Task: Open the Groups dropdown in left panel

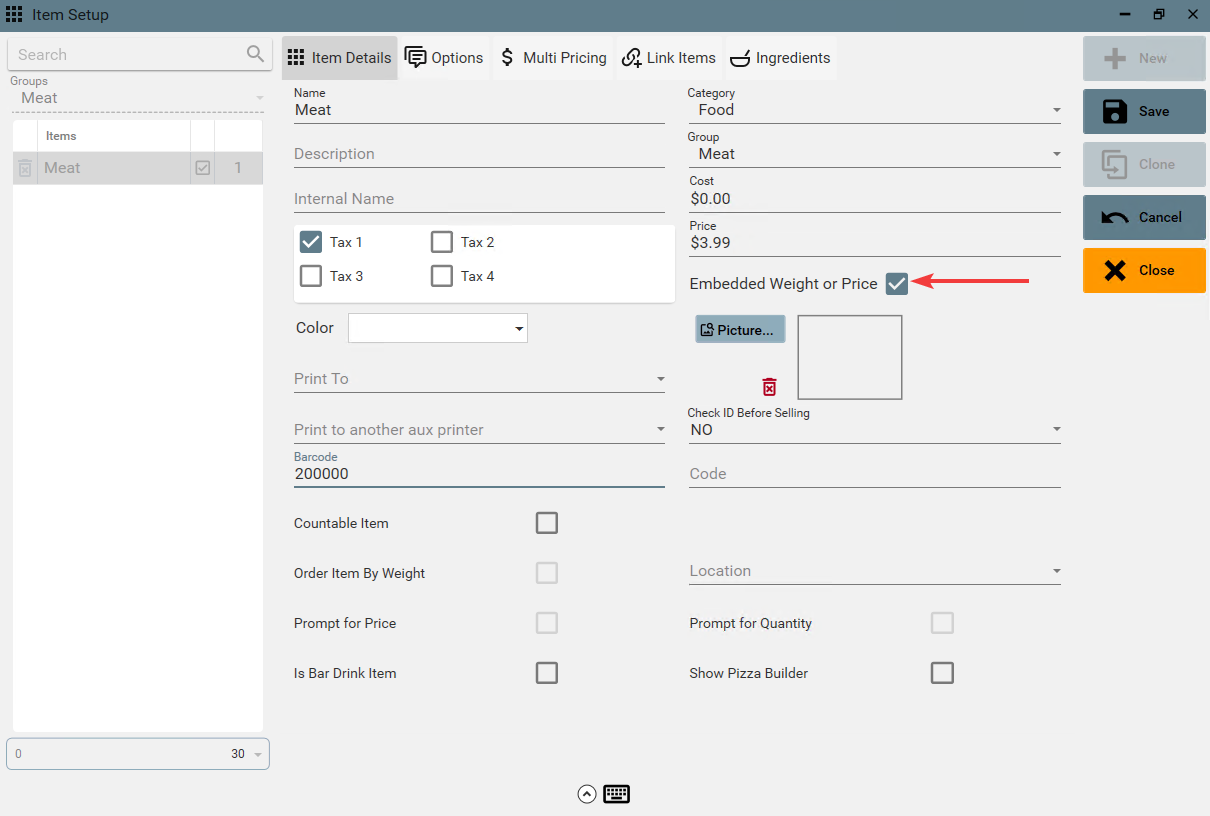Action: pos(138,98)
